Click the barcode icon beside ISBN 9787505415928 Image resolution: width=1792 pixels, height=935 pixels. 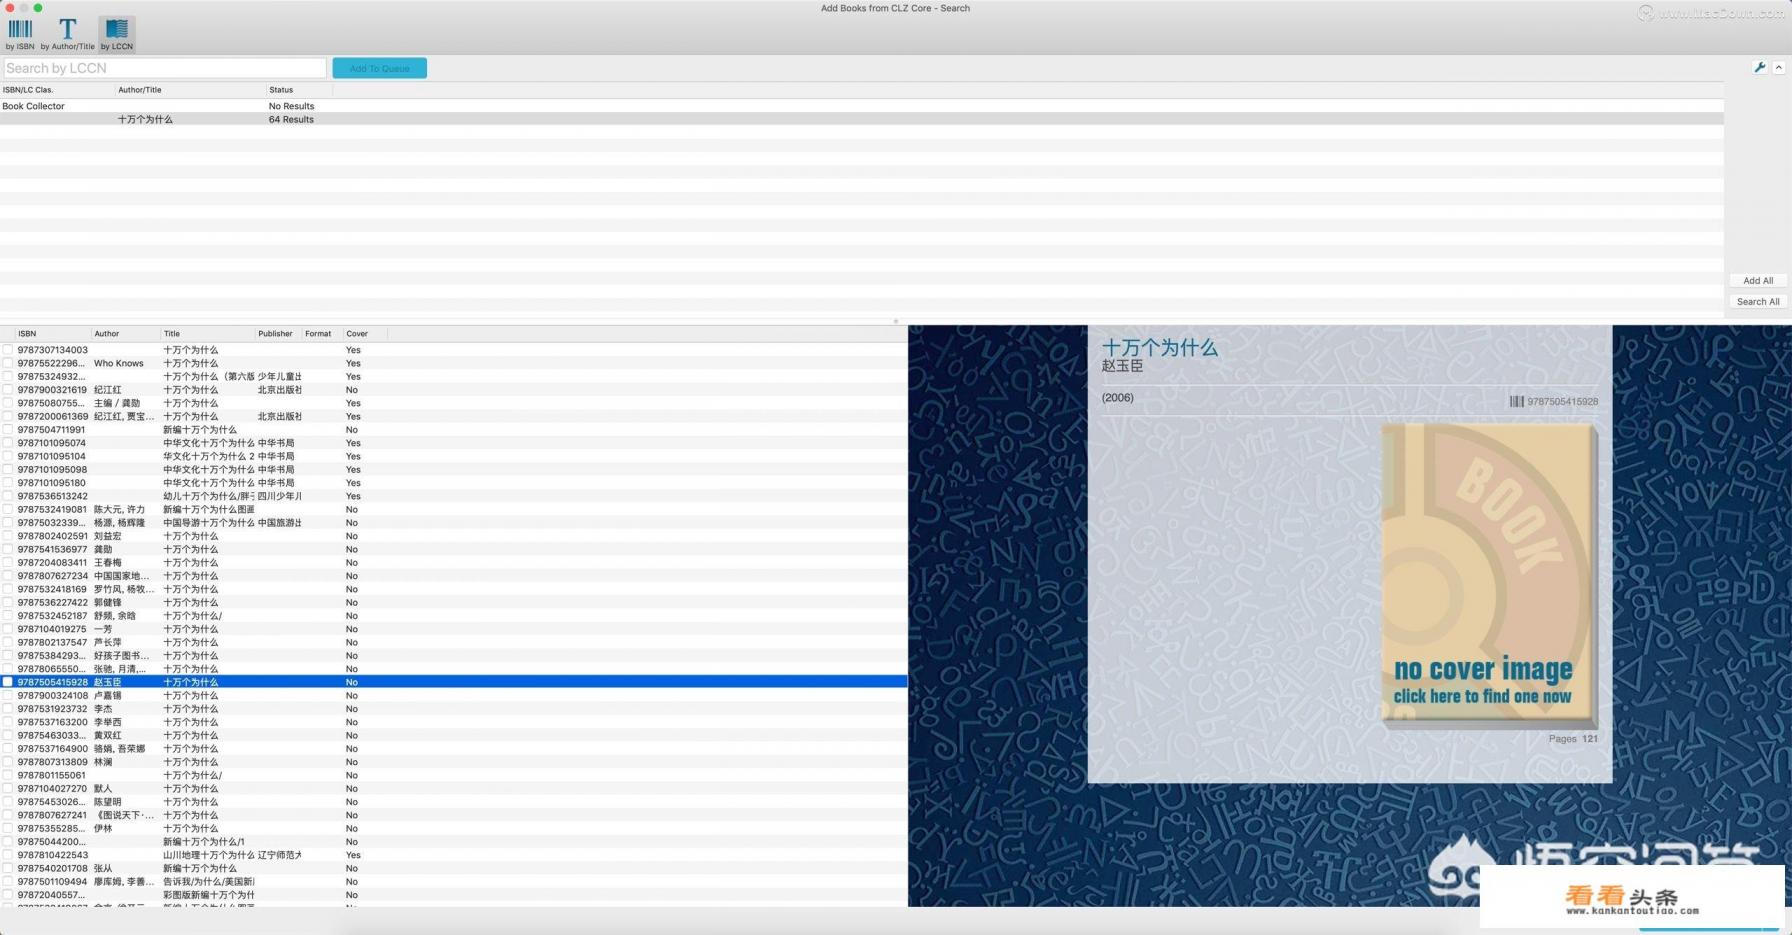pos(1516,402)
